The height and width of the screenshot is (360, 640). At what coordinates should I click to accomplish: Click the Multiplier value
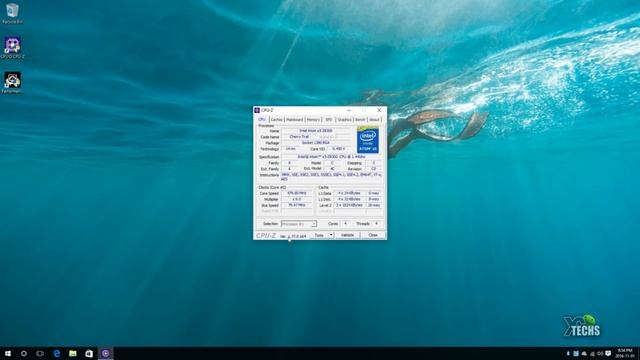(297, 199)
